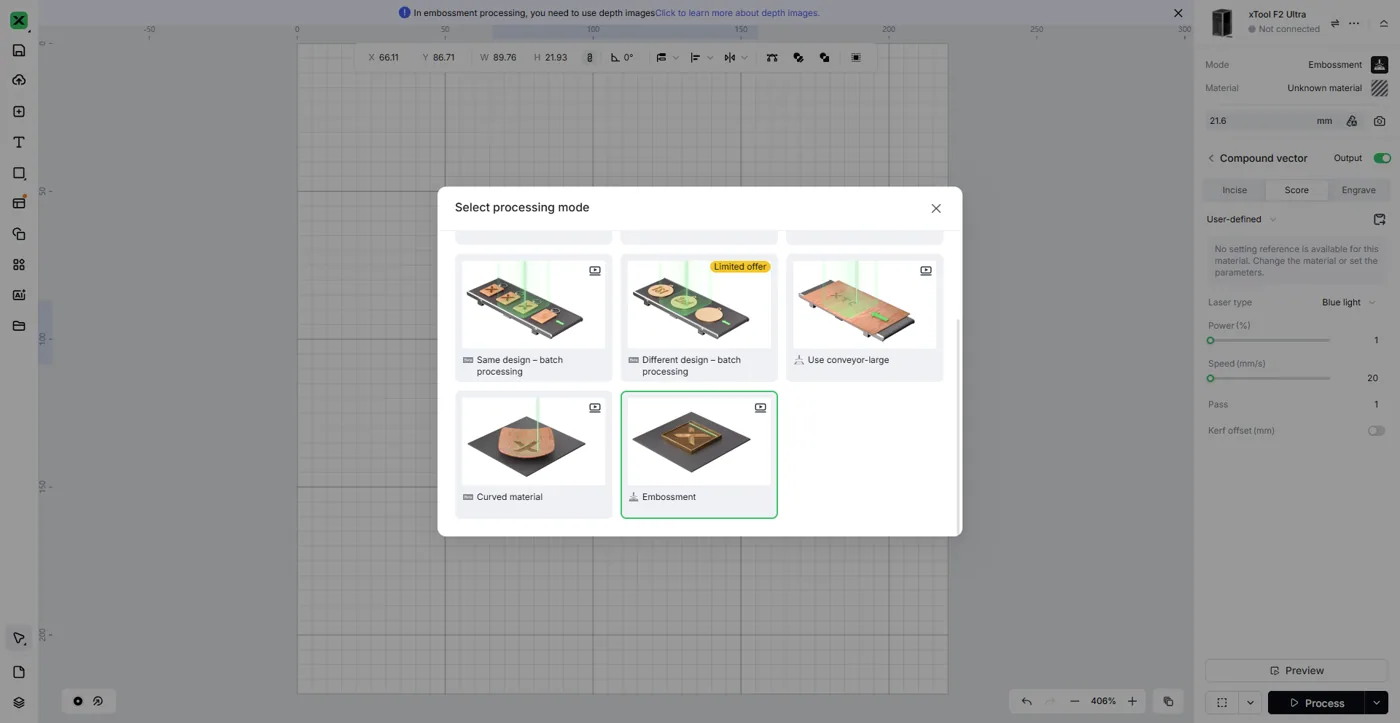The width and height of the screenshot is (1400, 723).
Task: Open the cloud upload tool in sidebar
Action: point(18,80)
